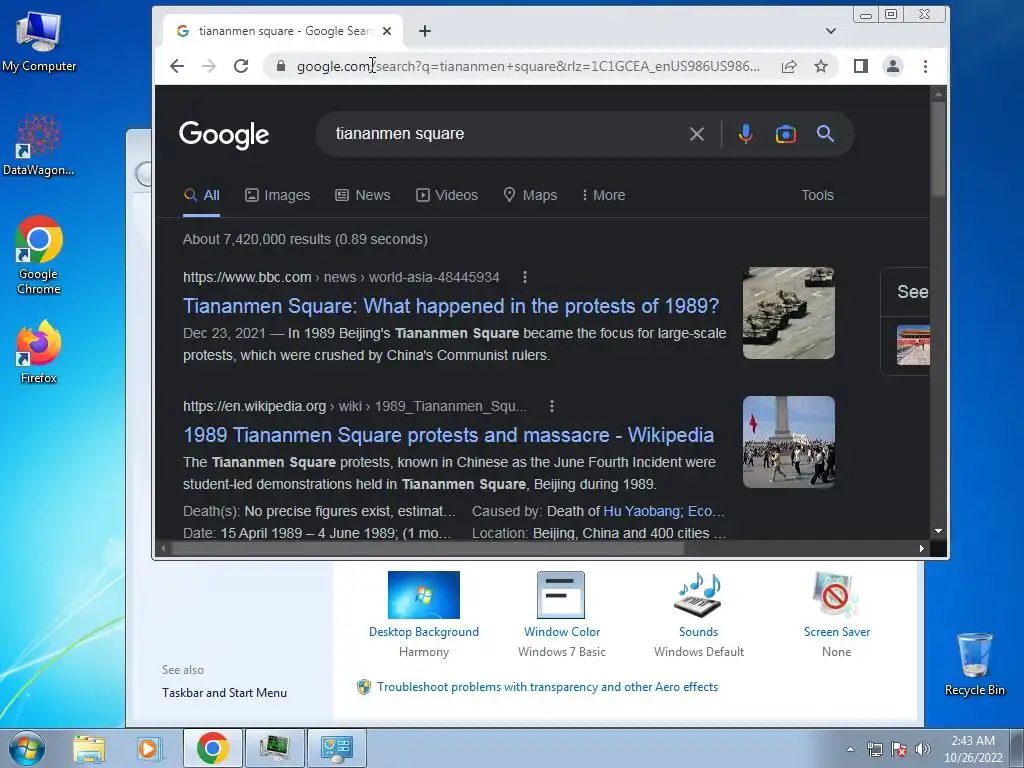Click the Chrome taskbar button
Screen dimensions: 1024x768
pos(212,748)
